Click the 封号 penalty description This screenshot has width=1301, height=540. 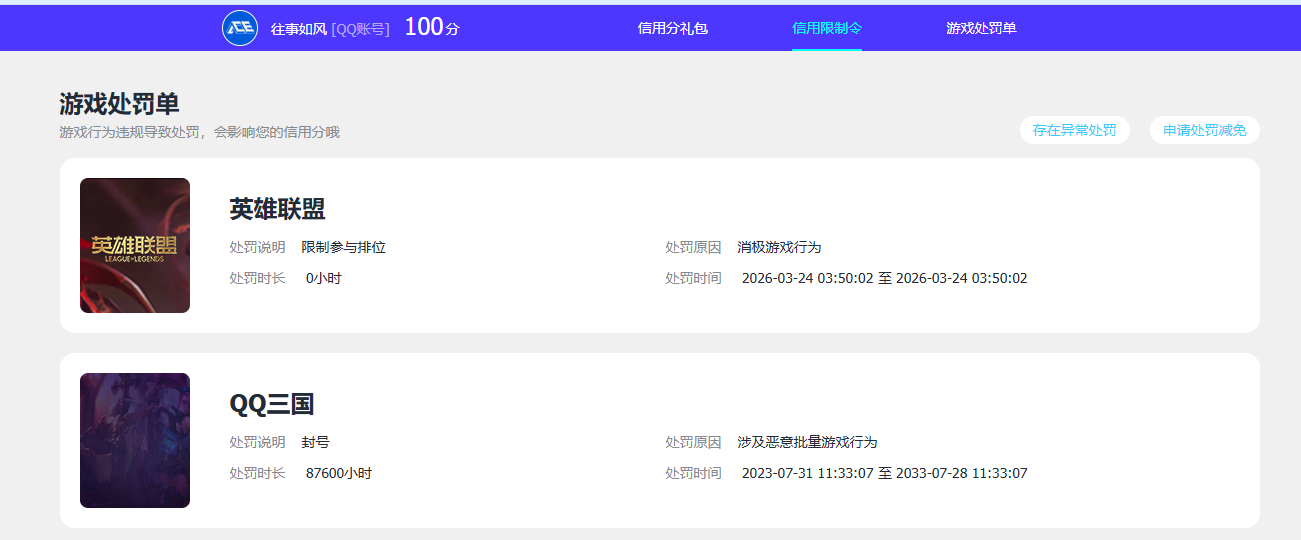pyautogui.click(x=316, y=442)
